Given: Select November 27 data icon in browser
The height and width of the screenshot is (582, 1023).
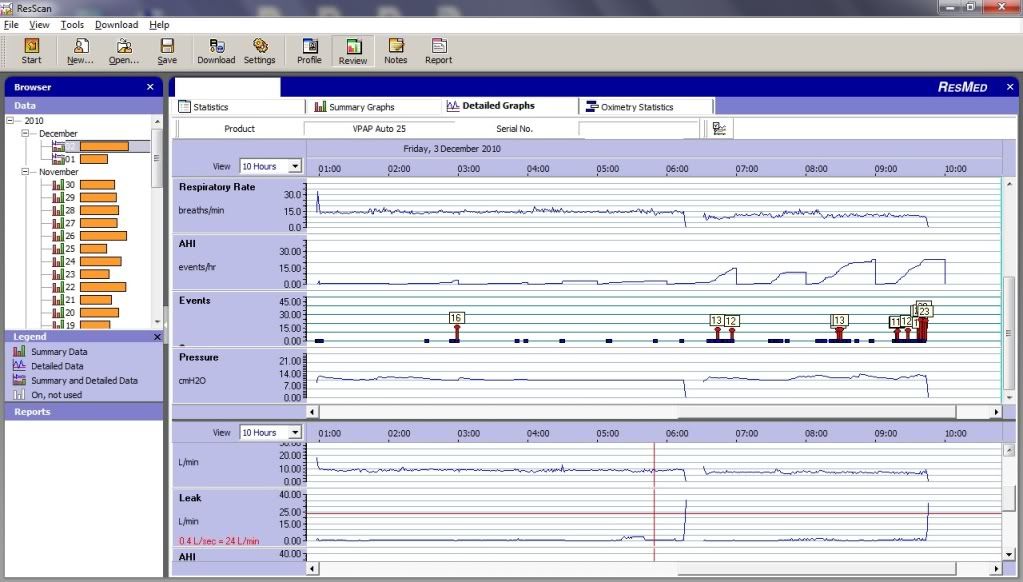Looking at the screenshot, I should (58, 223).
